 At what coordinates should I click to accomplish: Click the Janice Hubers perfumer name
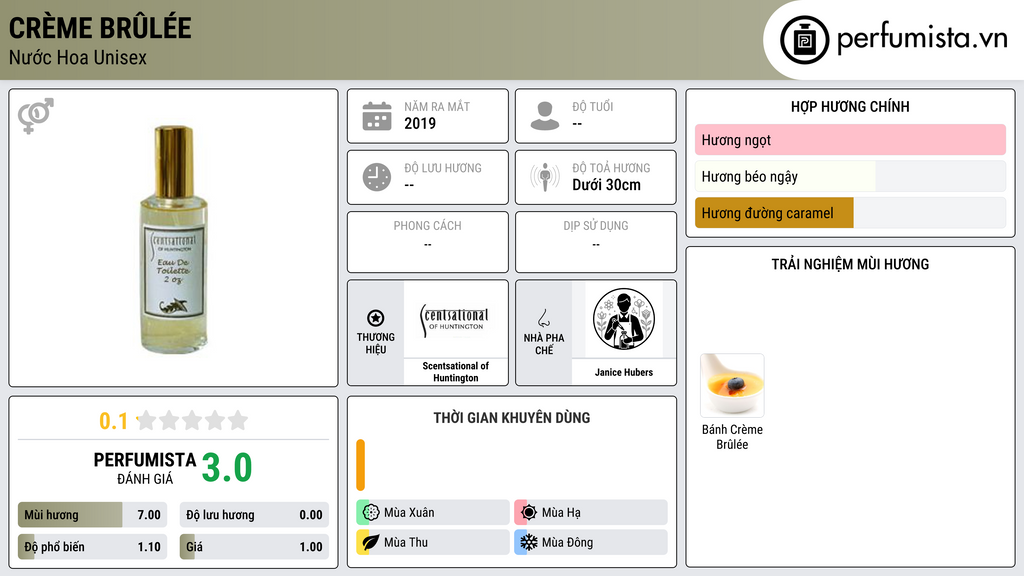[x=624, y=372]
